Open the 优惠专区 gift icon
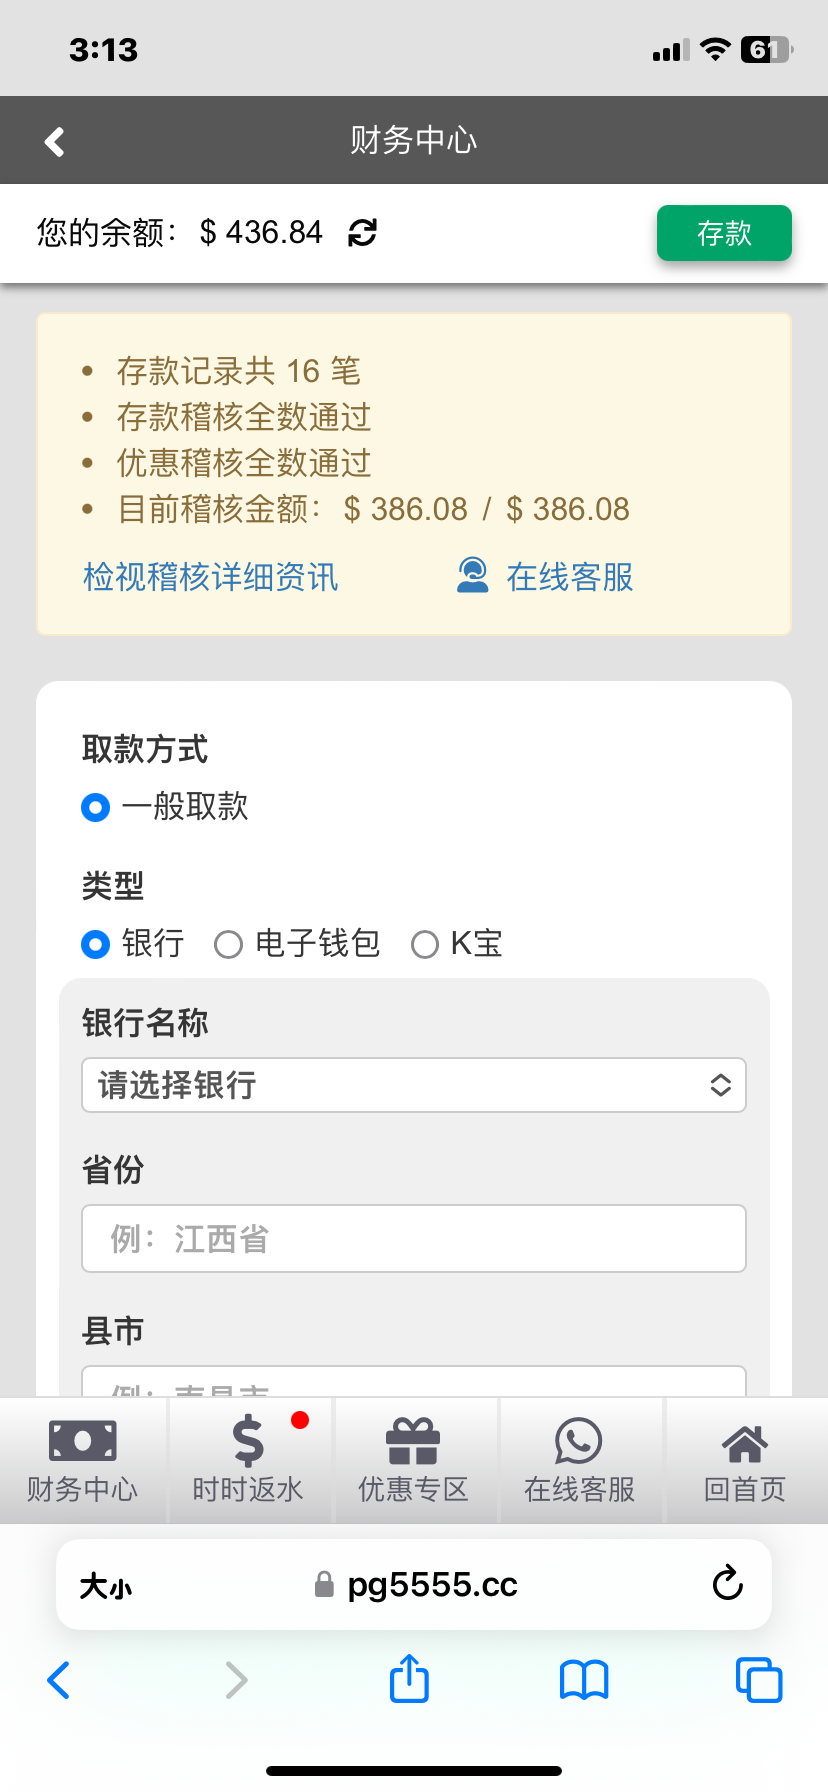 [x=413, y=1461]
